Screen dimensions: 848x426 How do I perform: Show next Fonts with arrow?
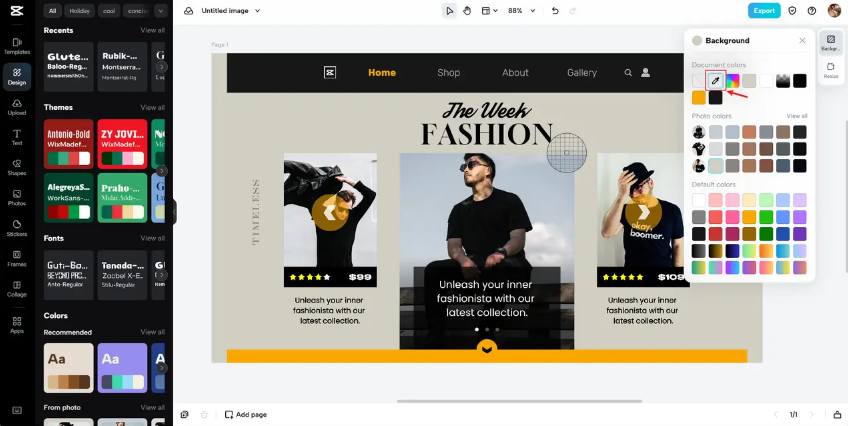(x=162, y=275)
